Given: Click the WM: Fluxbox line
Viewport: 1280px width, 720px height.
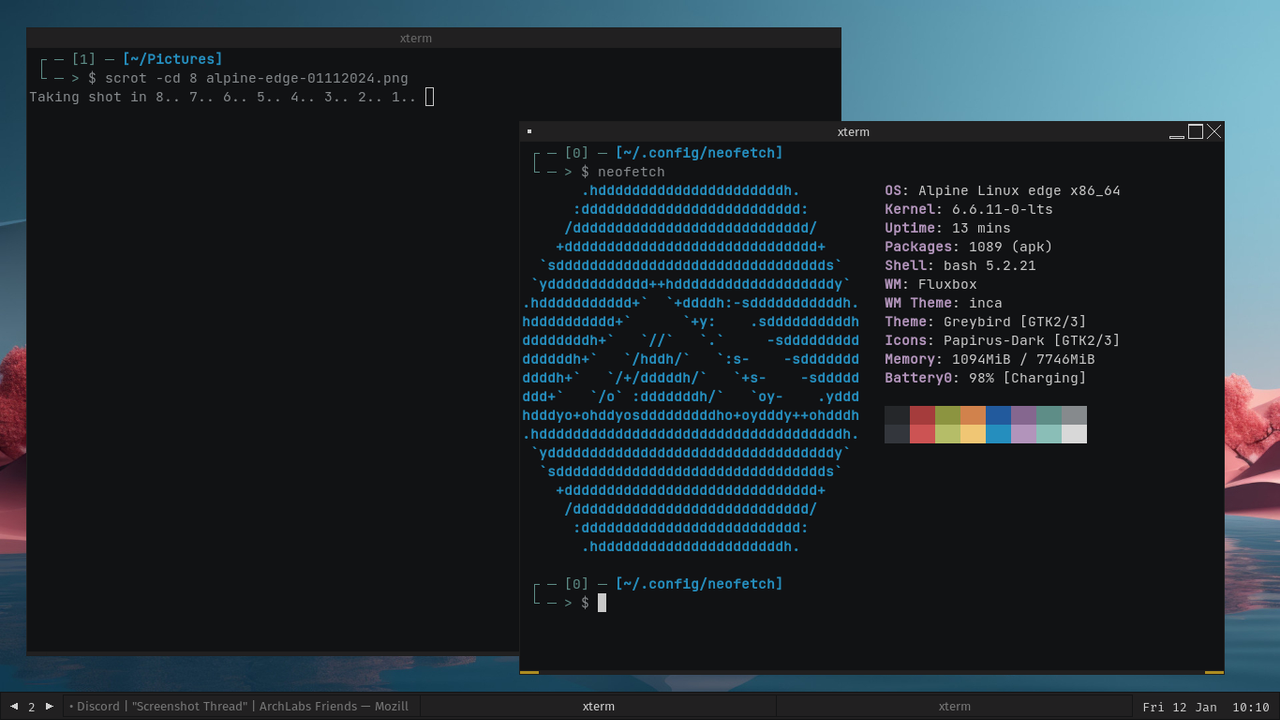Looking at the screenshot, I should tap(930, 285).
